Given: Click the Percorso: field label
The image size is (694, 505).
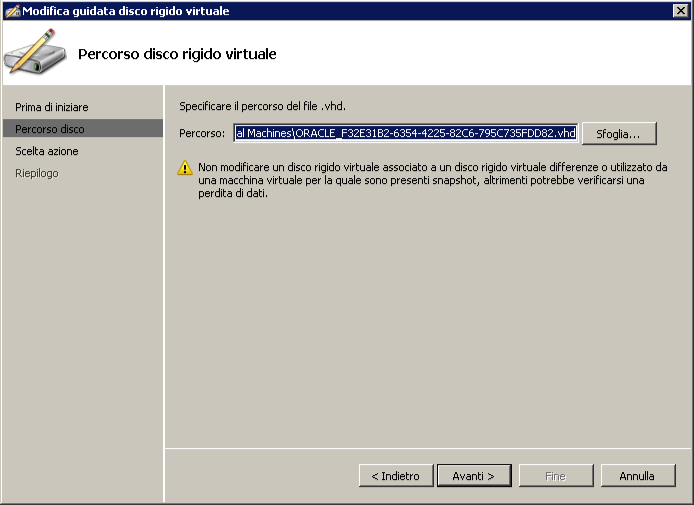Looking at the screenshot, I should coord(202,133).
